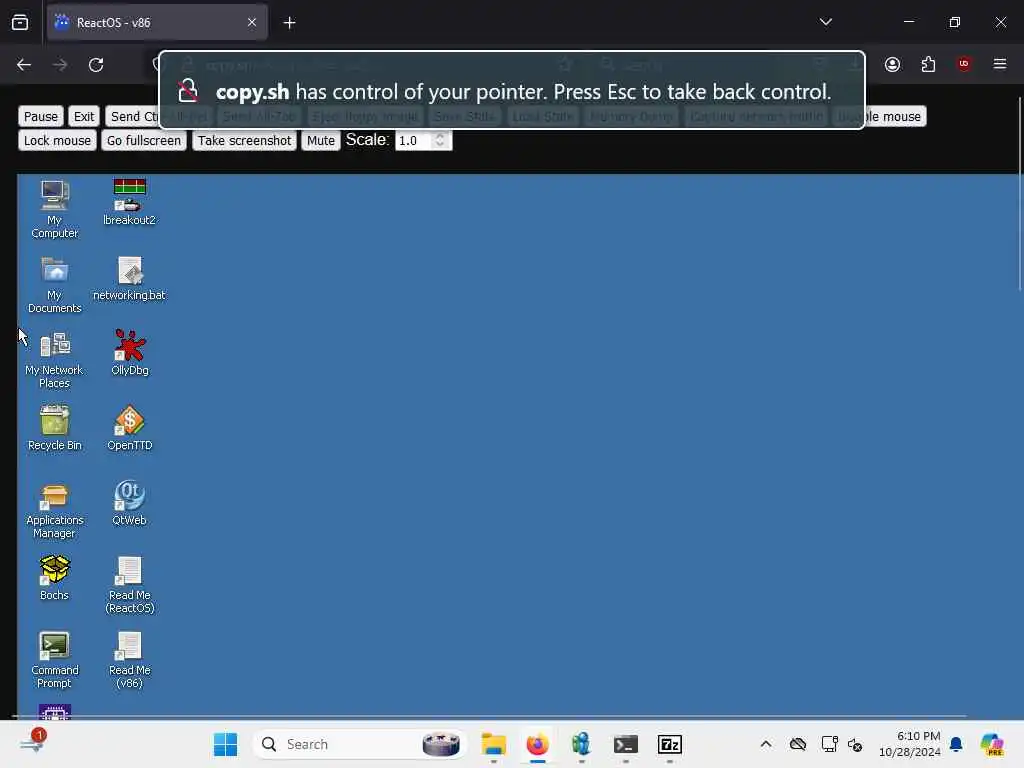Go forward one page in browser history
Image resolution: width=1024 pixels, height=768 pixels.
click(x=60, y=65)
